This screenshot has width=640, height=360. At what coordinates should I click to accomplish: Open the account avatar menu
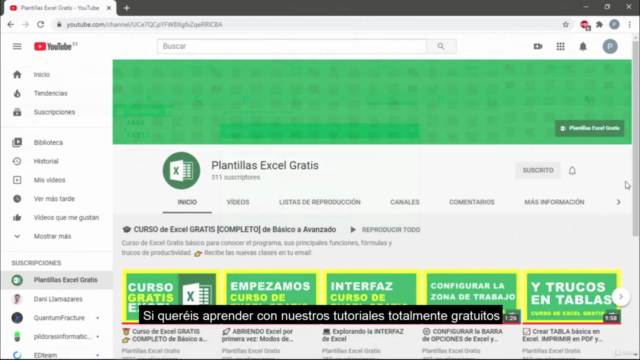click(610, 47)
